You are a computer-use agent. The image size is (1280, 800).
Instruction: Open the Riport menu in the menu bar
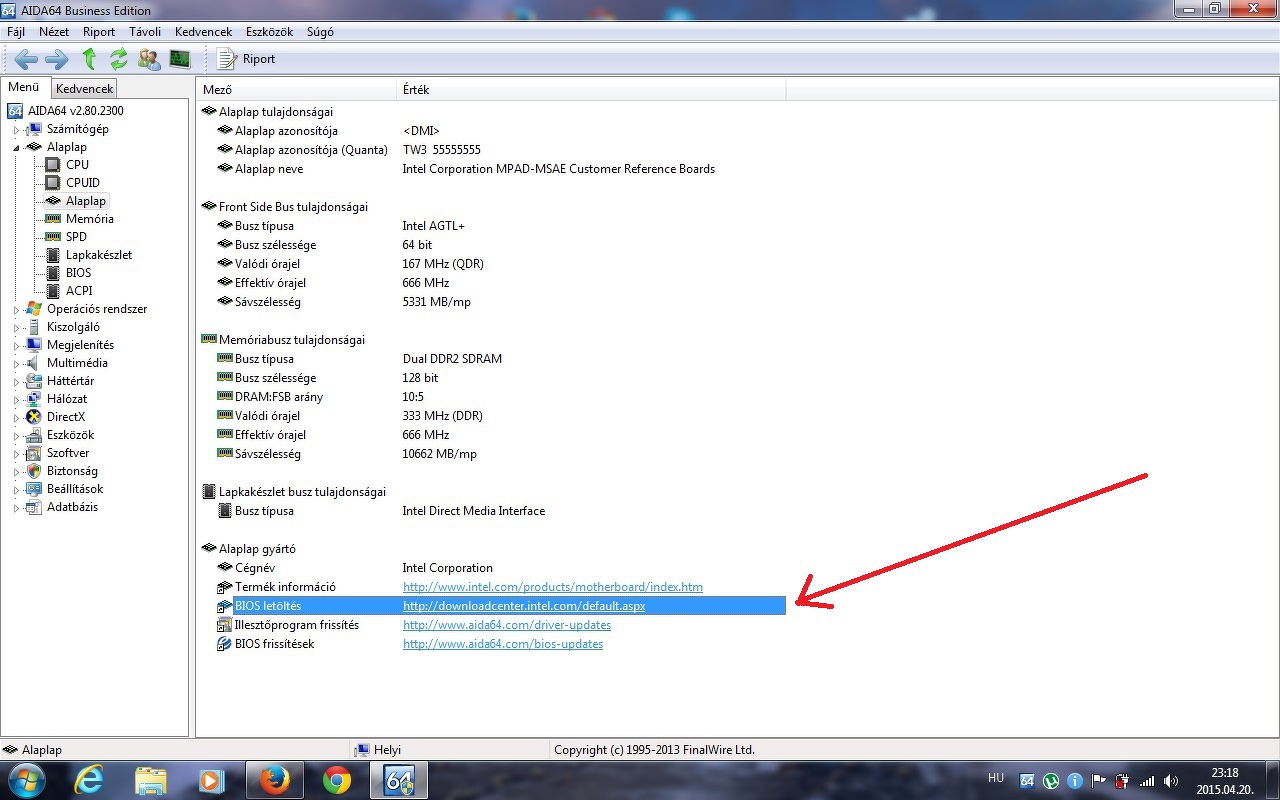(99, 32)
